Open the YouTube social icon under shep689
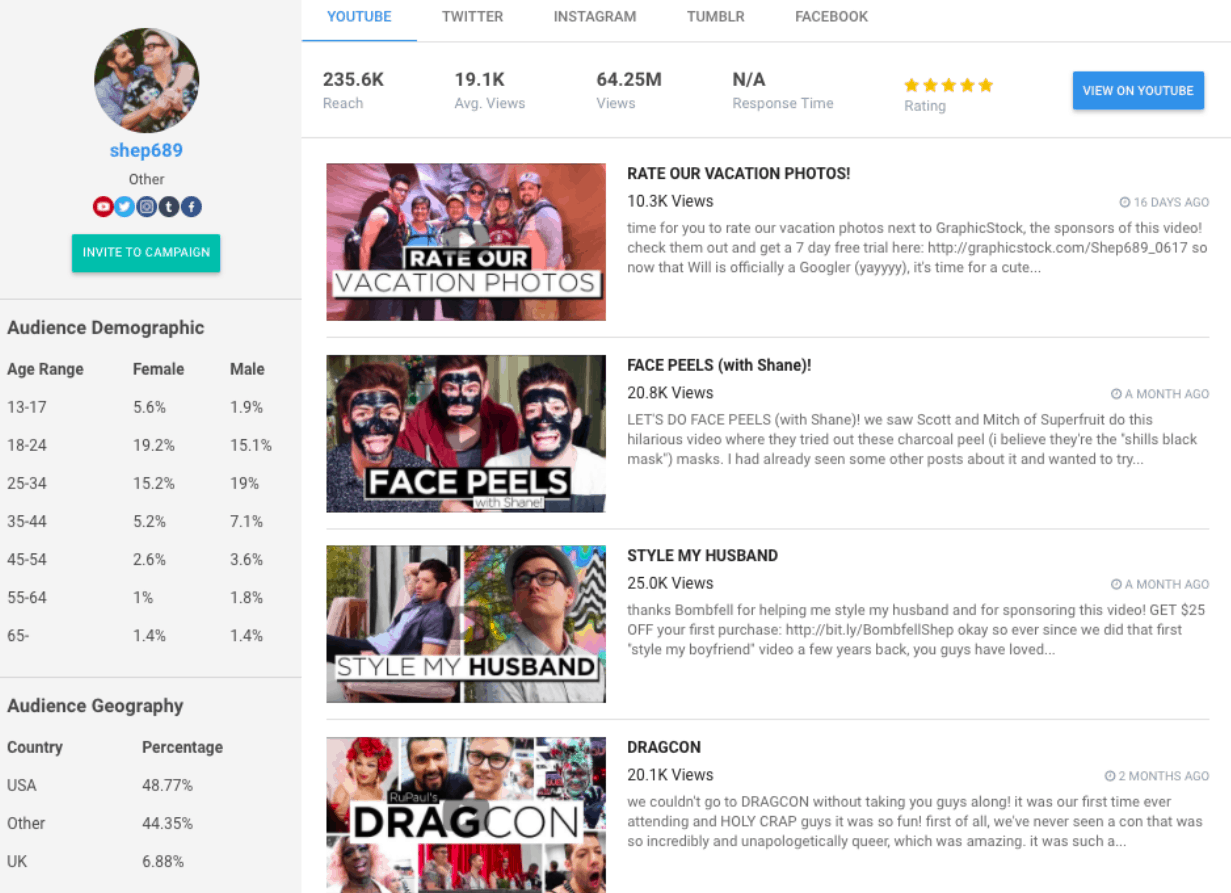 click(103, 207)
